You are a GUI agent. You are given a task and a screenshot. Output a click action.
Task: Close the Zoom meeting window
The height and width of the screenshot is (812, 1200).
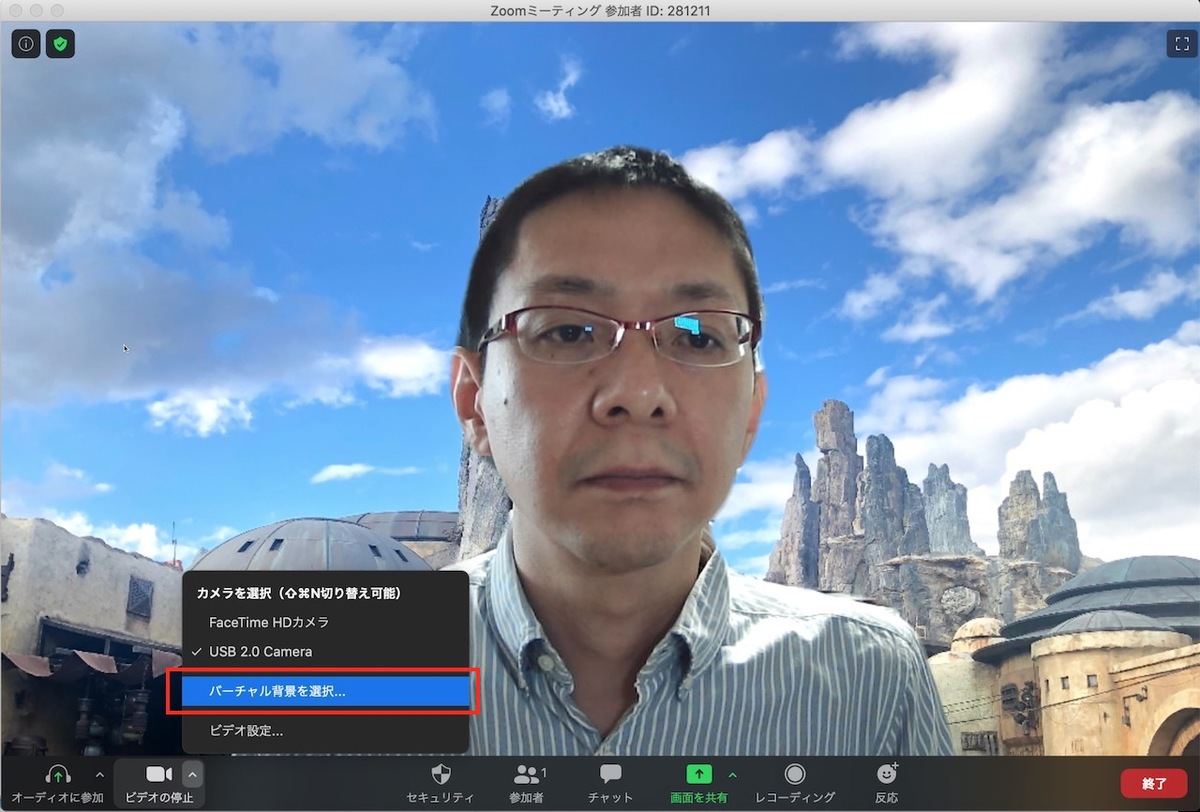pos(16,9)
